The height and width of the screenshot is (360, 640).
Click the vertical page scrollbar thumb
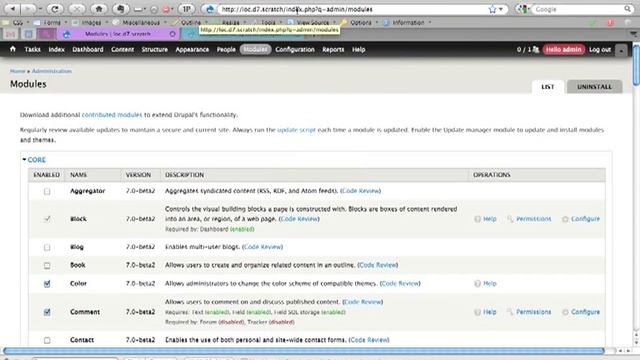click(636, 64)
